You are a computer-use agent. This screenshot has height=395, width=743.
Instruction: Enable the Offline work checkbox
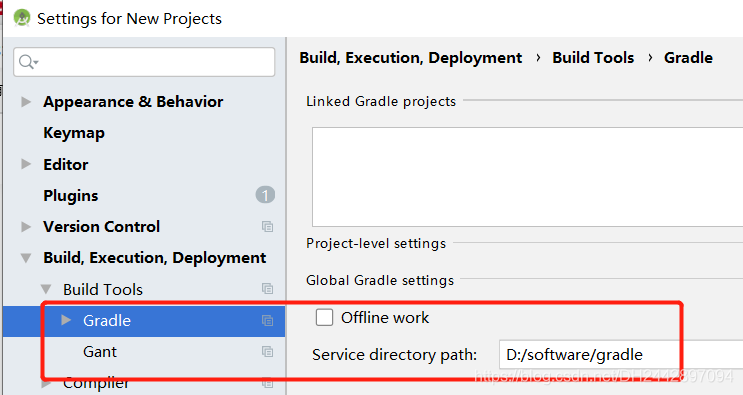[x=324, y=317]
